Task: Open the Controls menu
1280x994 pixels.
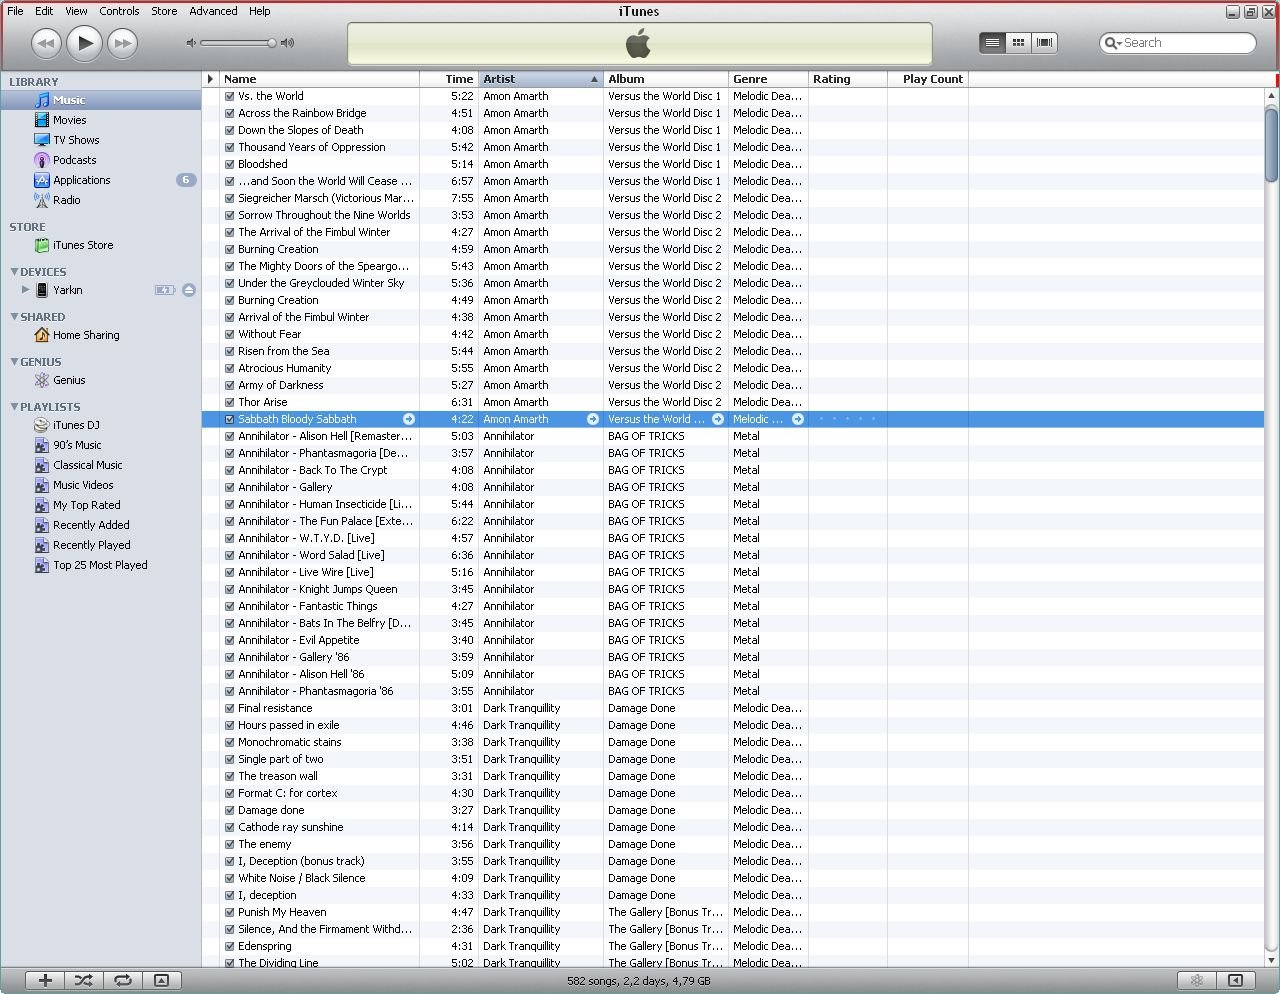Action: pyautogui.click(x=119, y=11)
